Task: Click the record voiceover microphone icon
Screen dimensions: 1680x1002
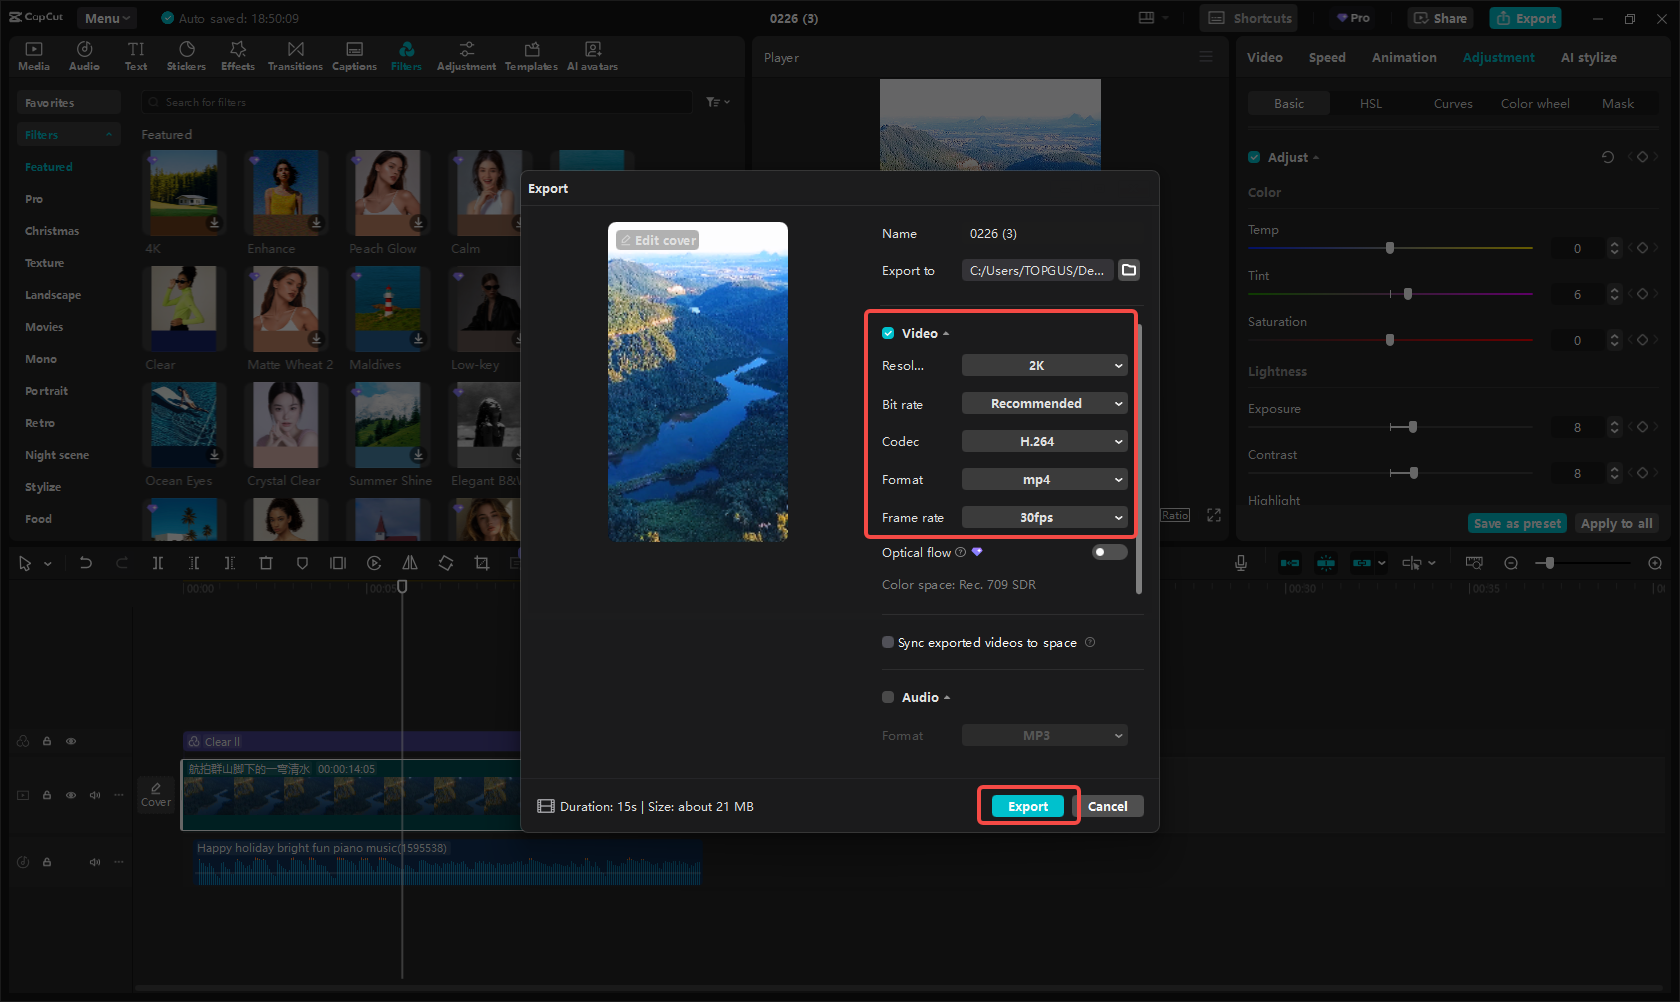Action: 1240,563
